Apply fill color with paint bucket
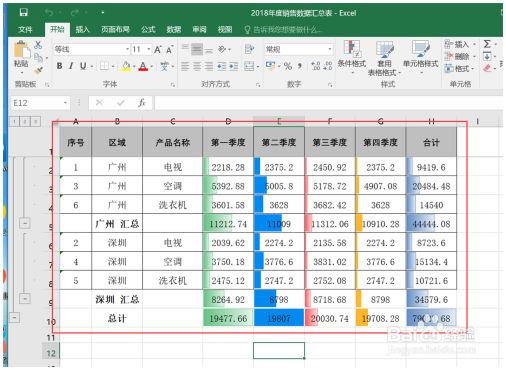Image resolution: width=506 pixels, height=370 pixels. coord(126,66)
